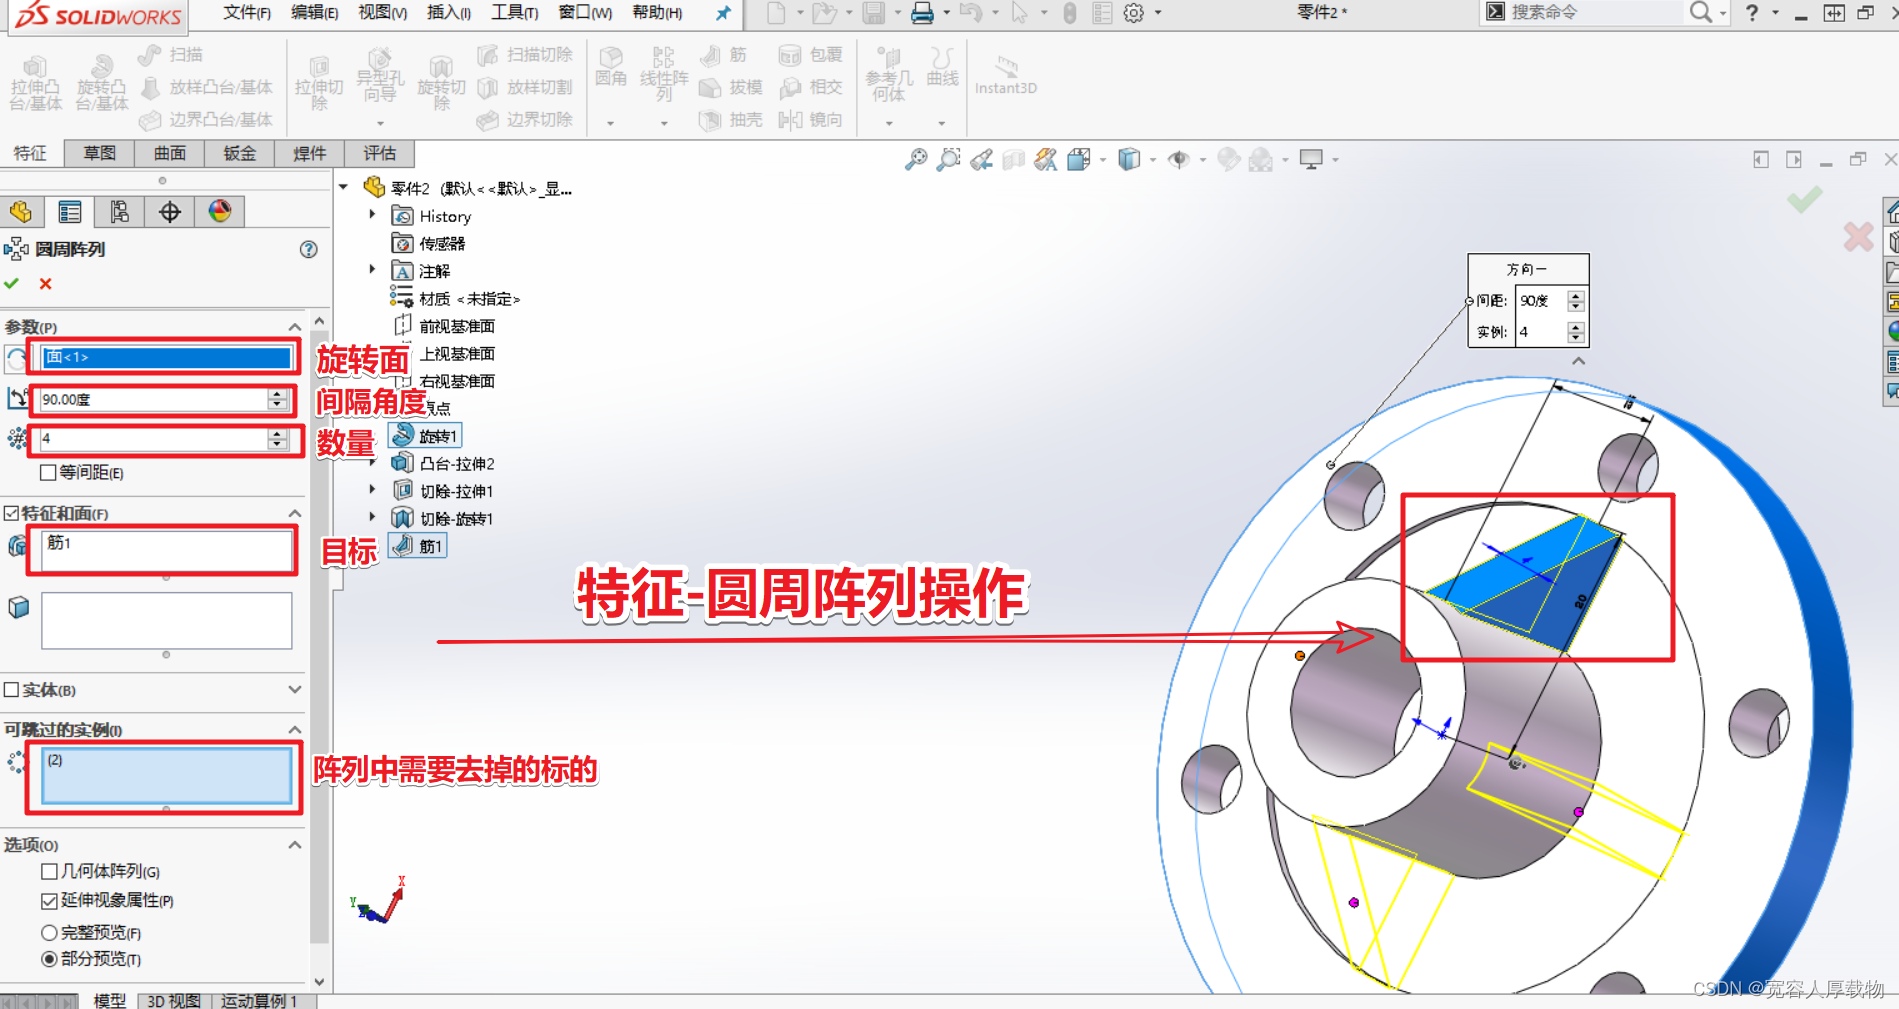Collapse the 参数 parameters section
This screenshot has width=1899, height=1009.
(x=295, y=327)
